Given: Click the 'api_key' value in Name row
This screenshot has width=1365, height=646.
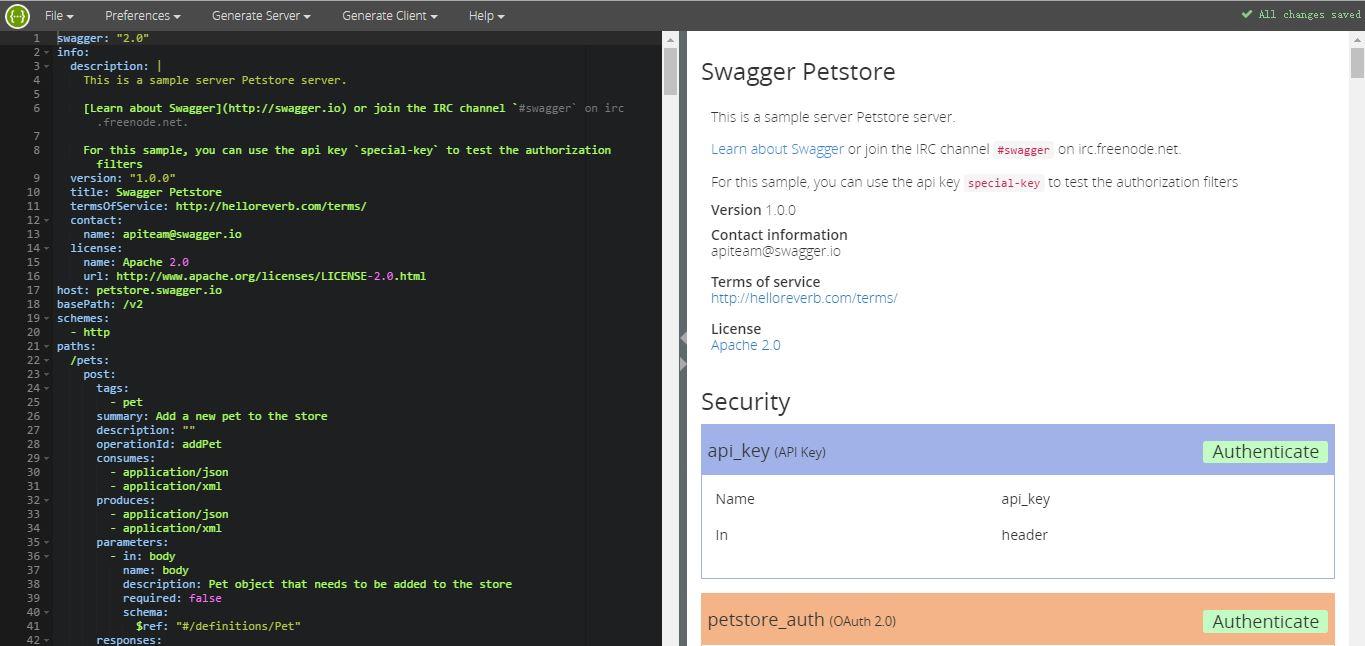Looking at the screenshot, I should click(x=1025, y=499).
